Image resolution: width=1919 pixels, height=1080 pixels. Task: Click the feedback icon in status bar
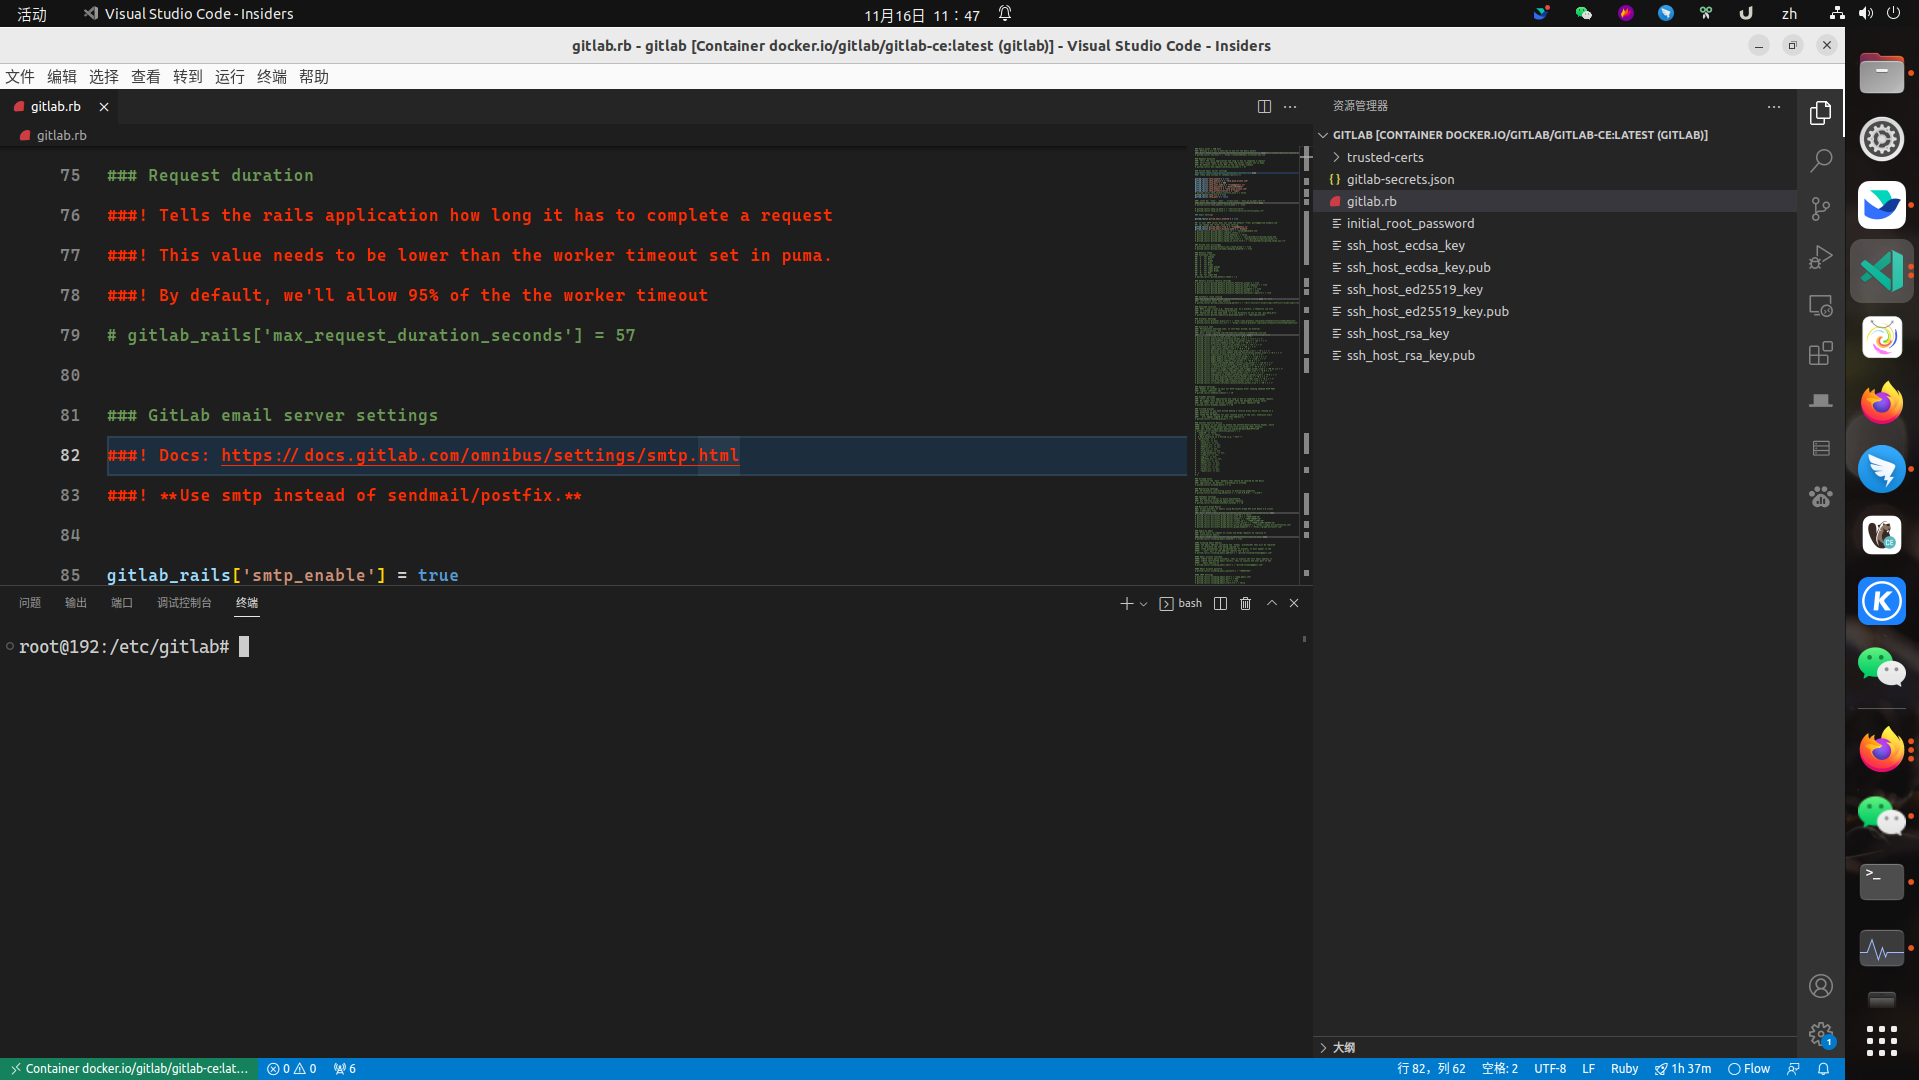point(1793,1069)
